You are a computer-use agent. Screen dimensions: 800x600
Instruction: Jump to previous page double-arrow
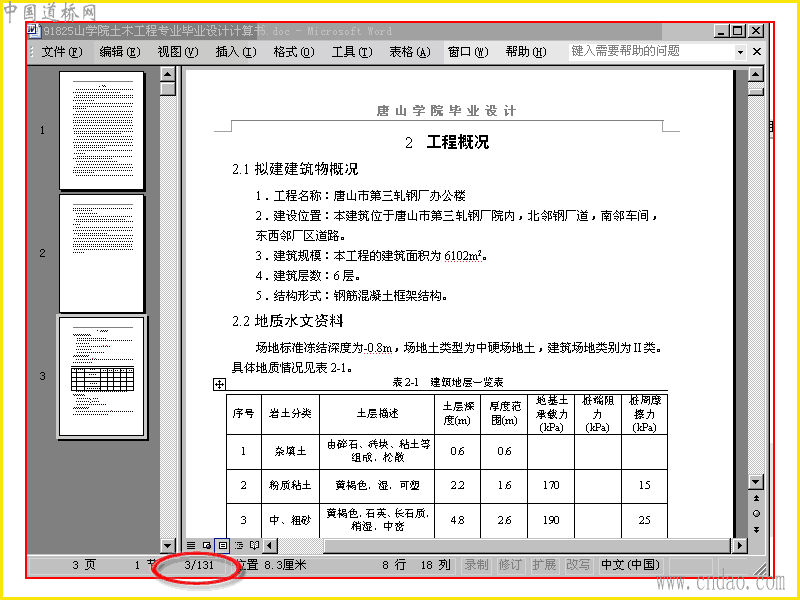[x=756, y=498]
